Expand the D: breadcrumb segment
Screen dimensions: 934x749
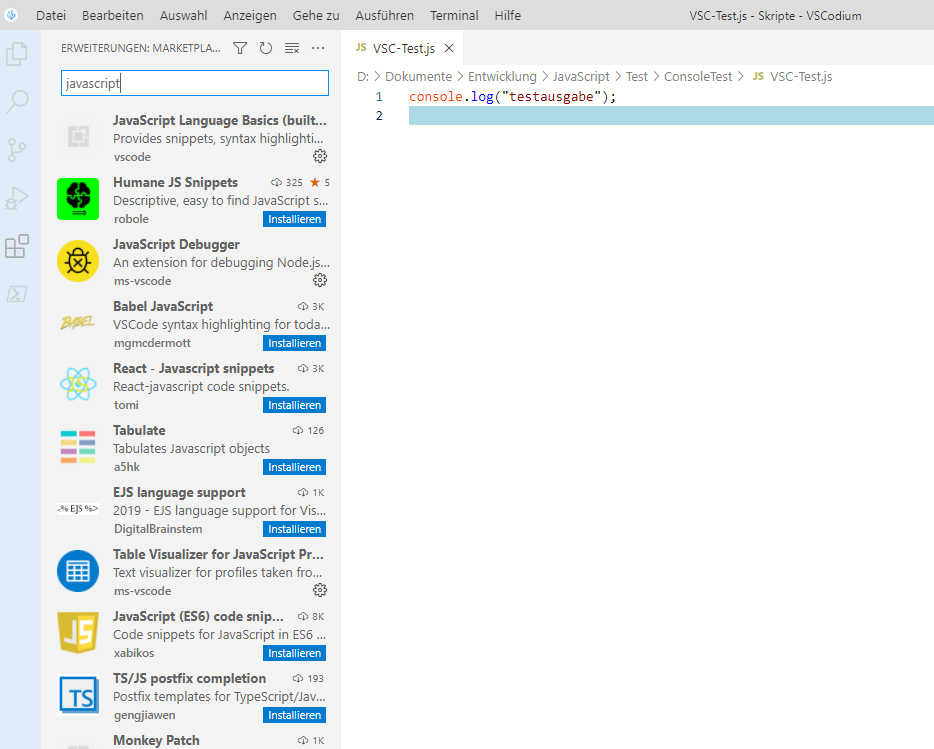[363, 77]
